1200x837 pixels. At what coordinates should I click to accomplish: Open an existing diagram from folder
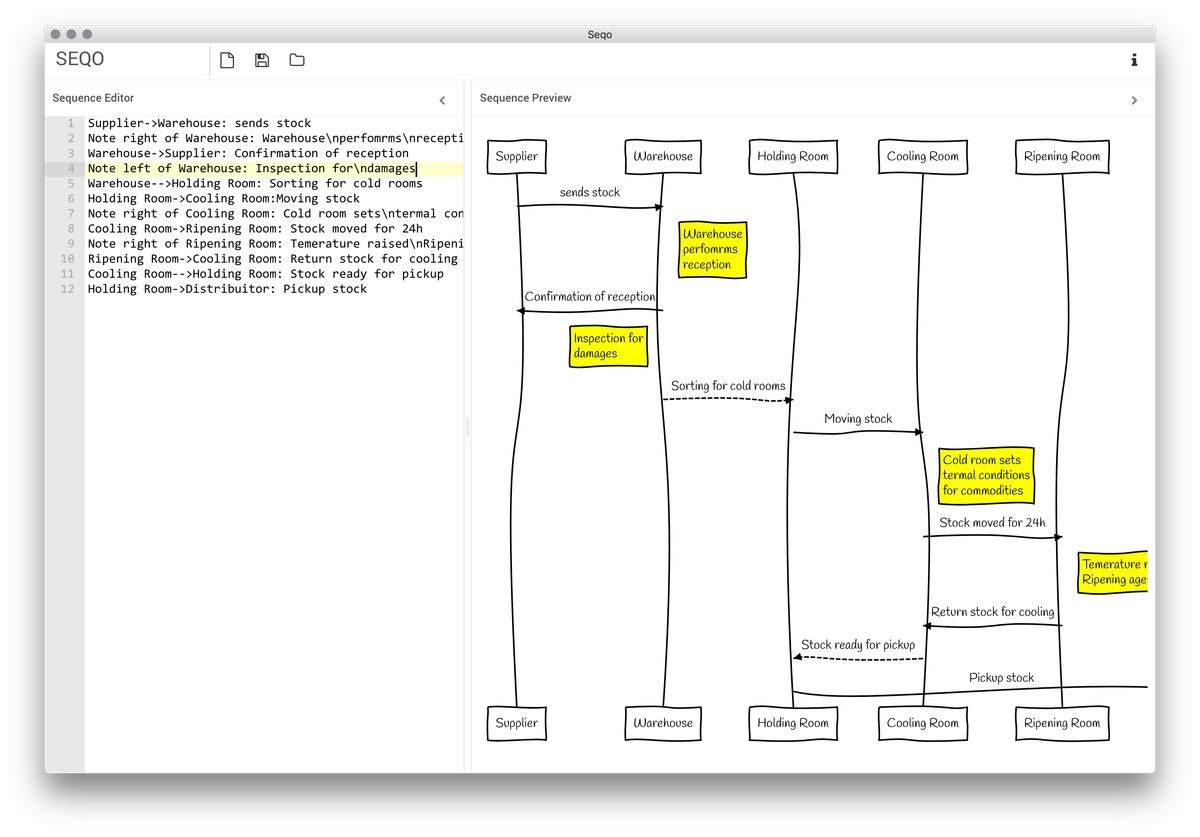pos(296,60)
